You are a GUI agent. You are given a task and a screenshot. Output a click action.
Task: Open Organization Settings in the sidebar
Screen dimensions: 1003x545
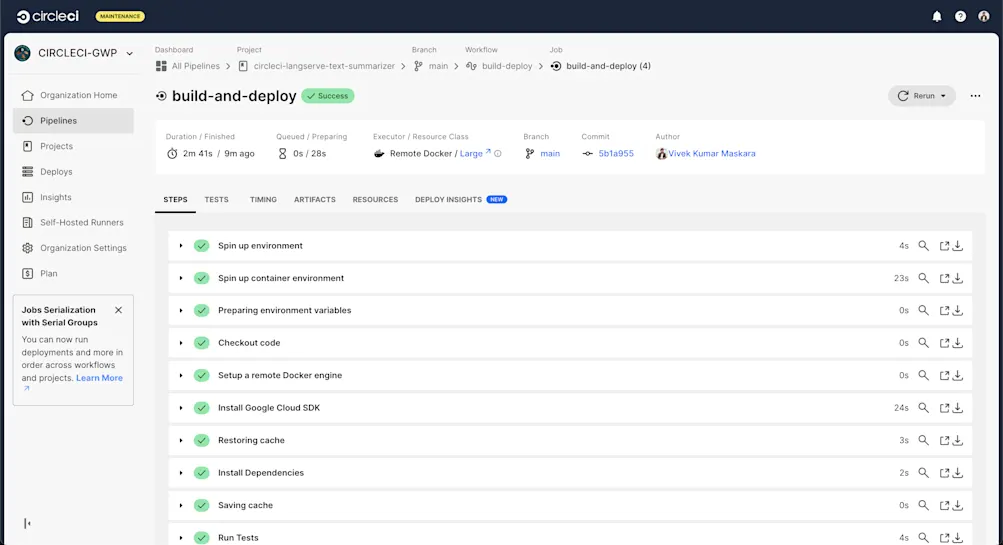tap(73, 248)
